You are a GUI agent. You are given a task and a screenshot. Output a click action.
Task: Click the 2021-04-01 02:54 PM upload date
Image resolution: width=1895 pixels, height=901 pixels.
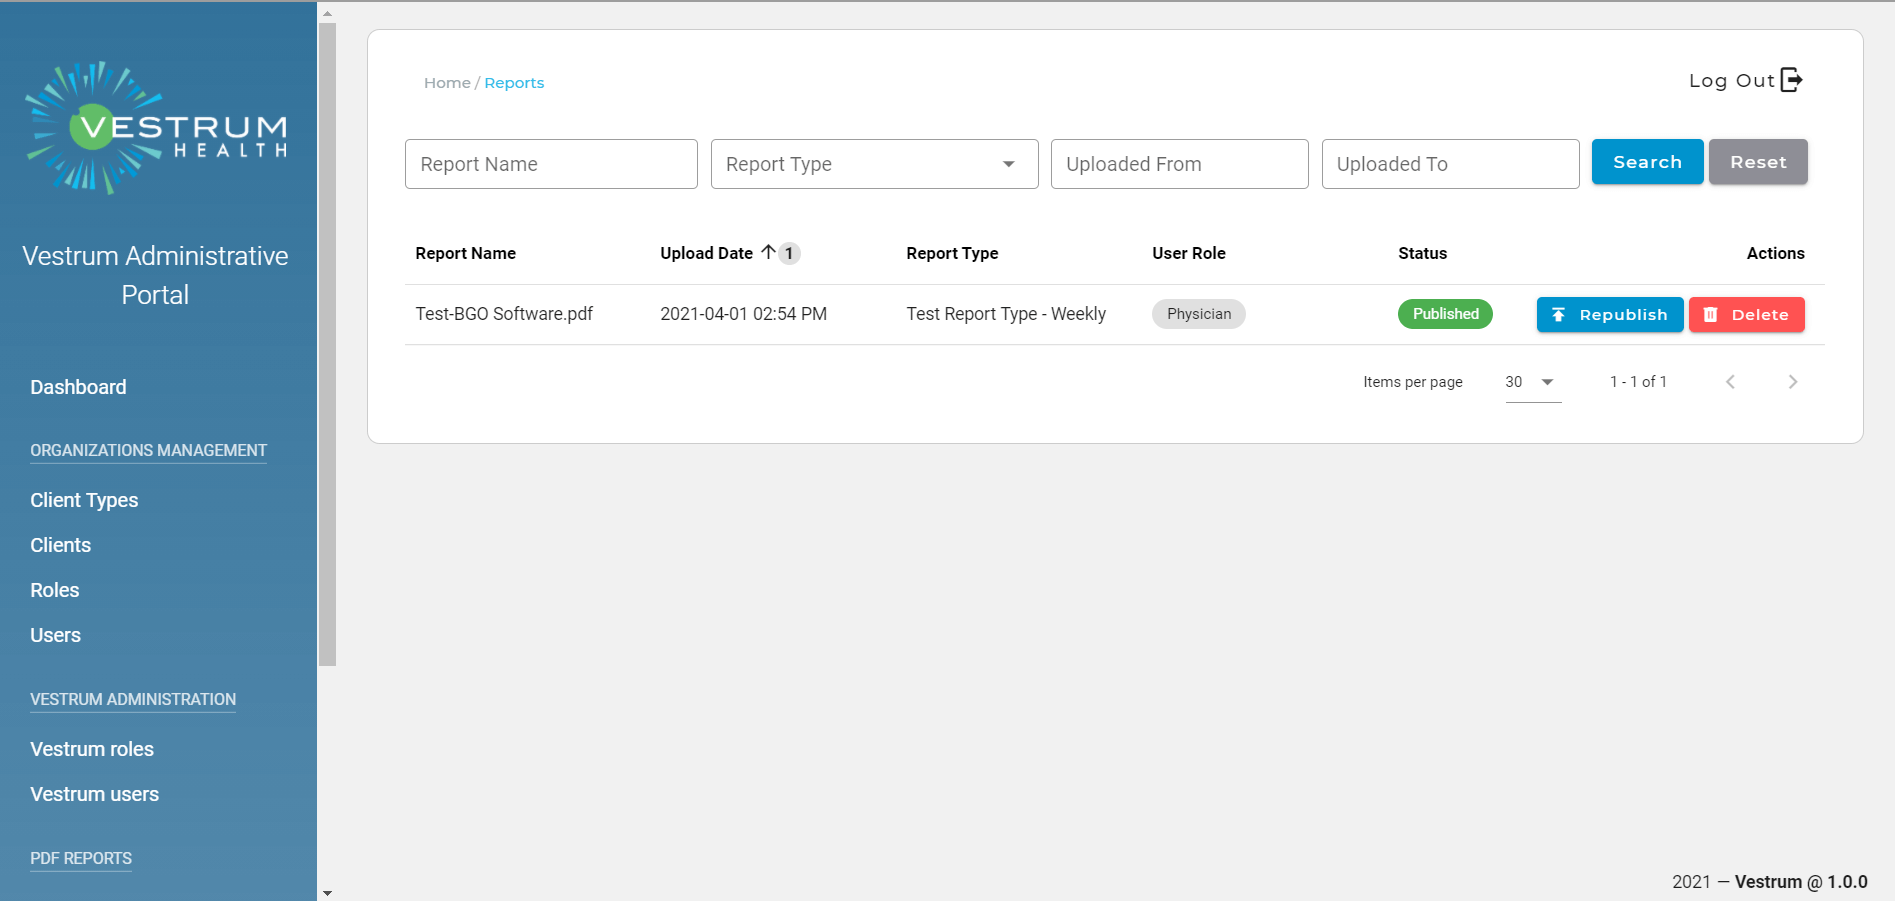[x=743, y=314]
